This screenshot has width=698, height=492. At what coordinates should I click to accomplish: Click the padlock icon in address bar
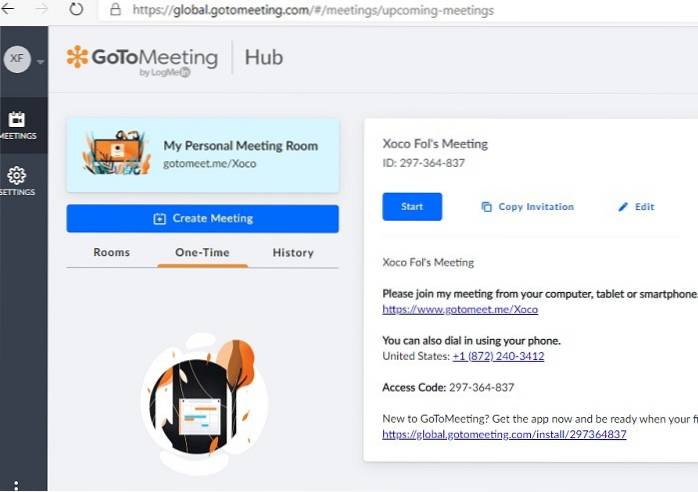(x=115, y=10)
